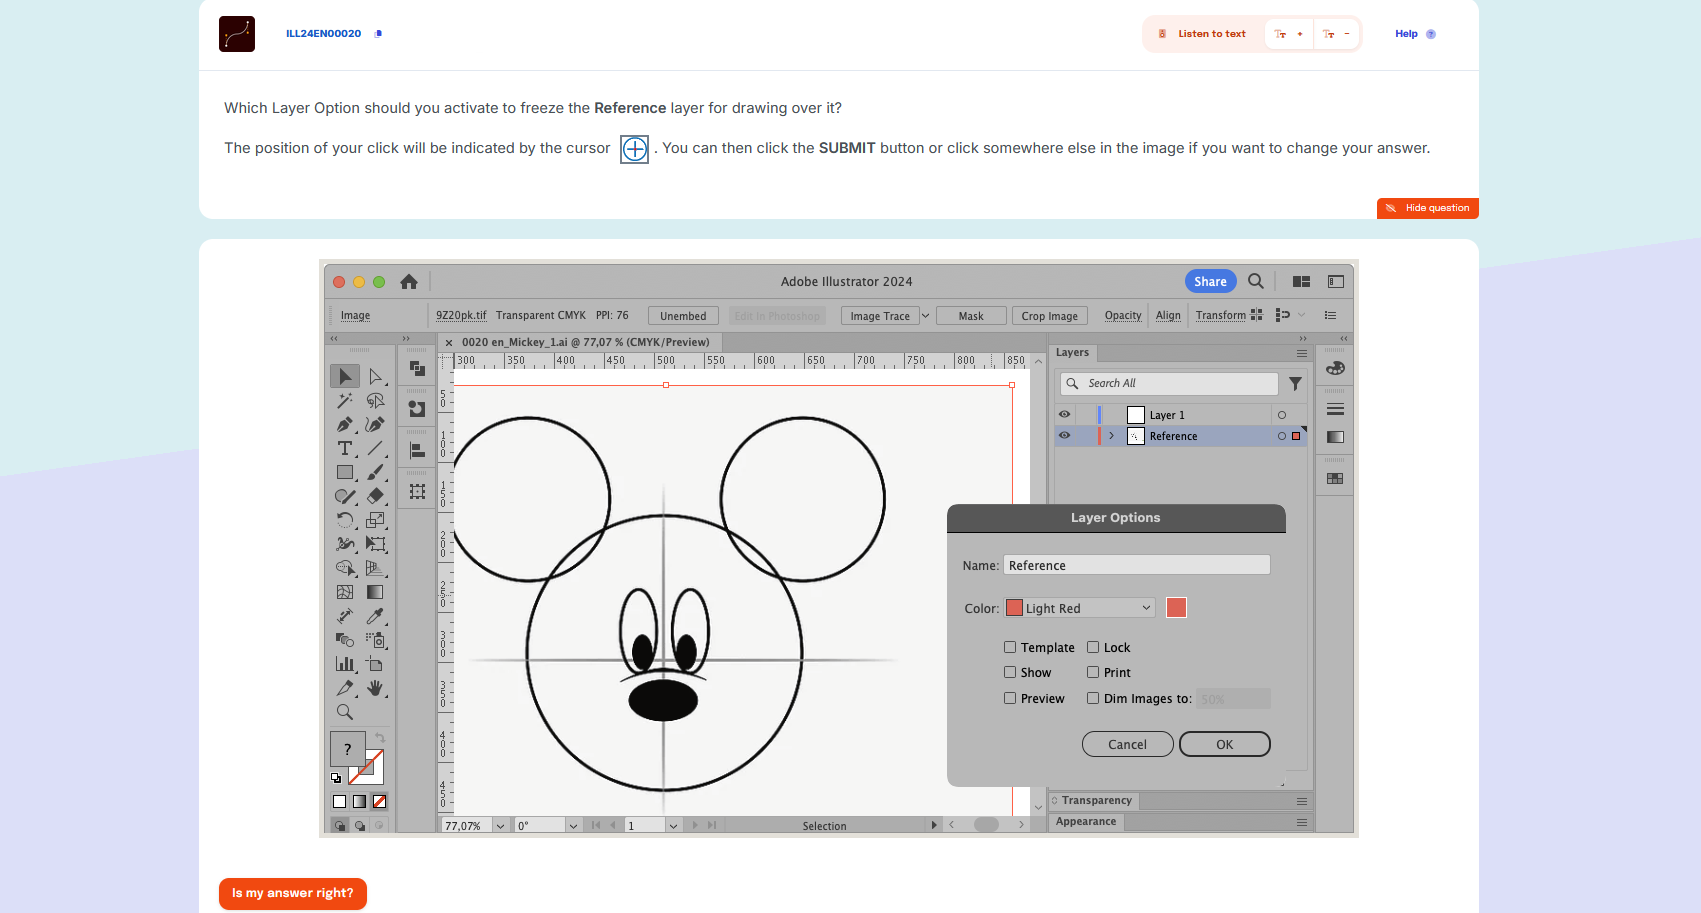Open the Image Trace dropdown arrow
The width and height of the screenshot is (1701, 913).
click(926, 316)
